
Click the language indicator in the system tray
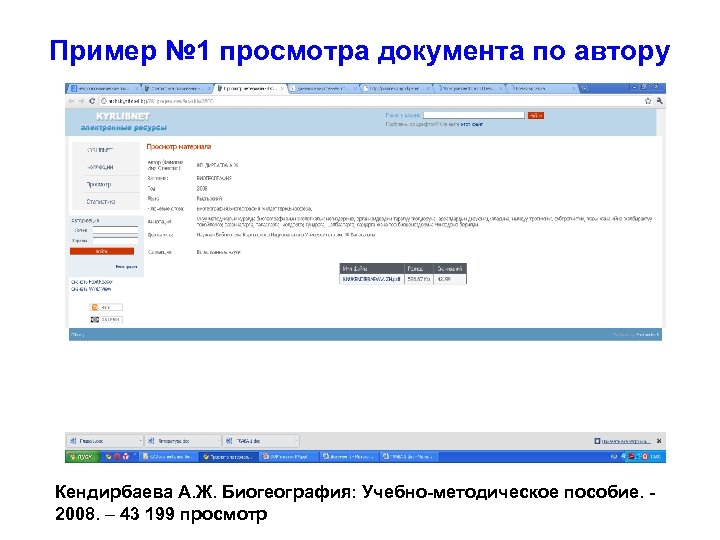[614, 456]
